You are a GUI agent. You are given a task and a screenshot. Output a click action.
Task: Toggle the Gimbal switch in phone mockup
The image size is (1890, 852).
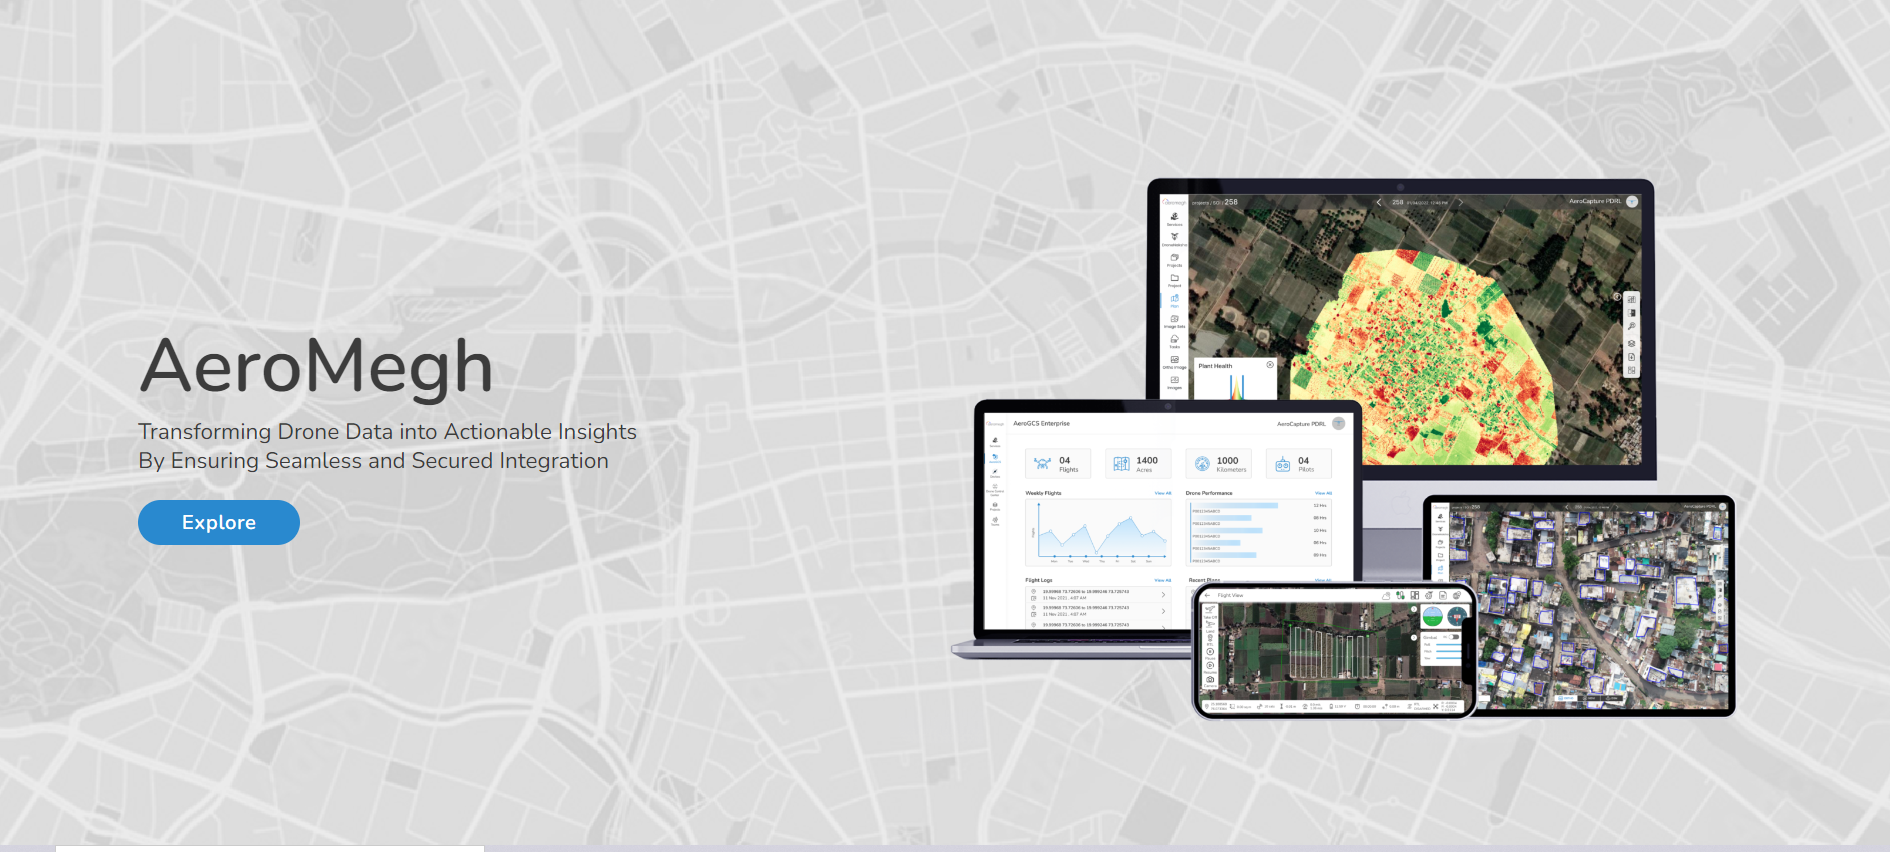pos(1454,637)
